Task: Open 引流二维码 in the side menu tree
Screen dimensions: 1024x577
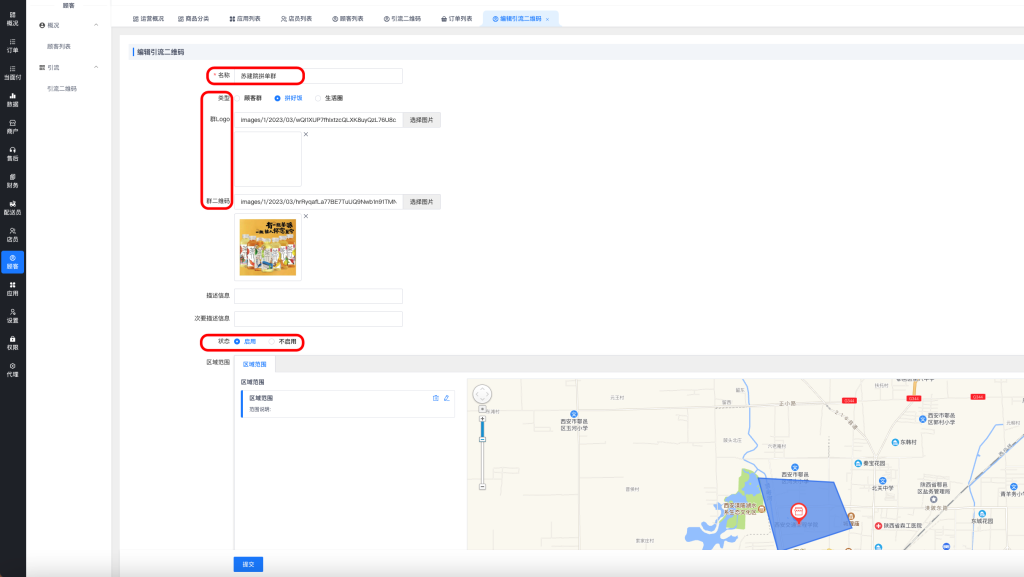Action: tap(62, 89)
